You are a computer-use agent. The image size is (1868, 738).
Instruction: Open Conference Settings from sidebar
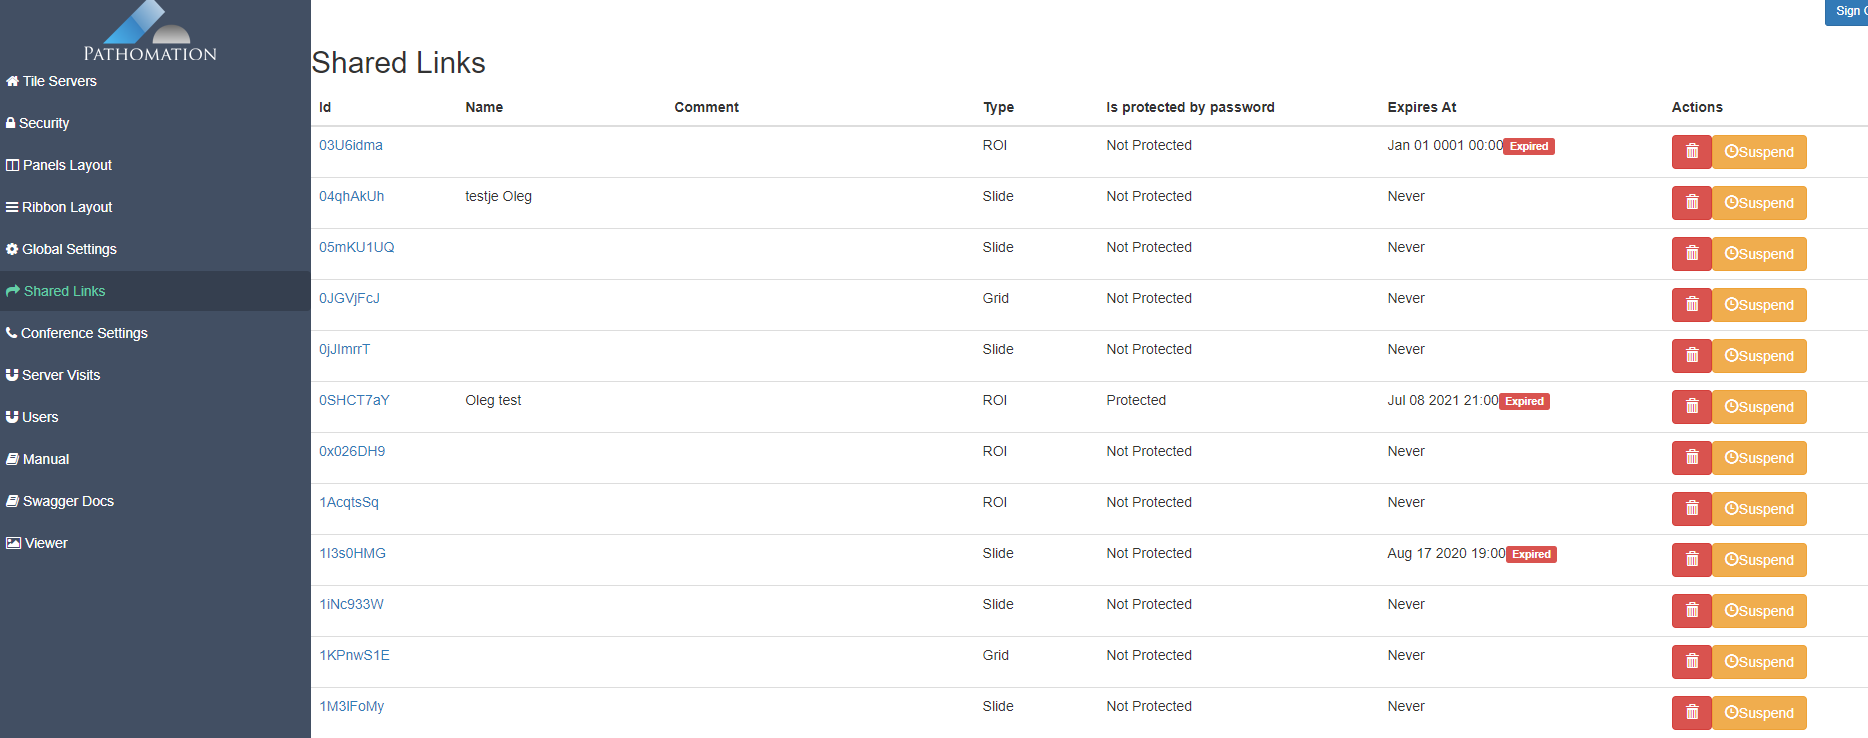pyautogui.click(x=84, y=333)
